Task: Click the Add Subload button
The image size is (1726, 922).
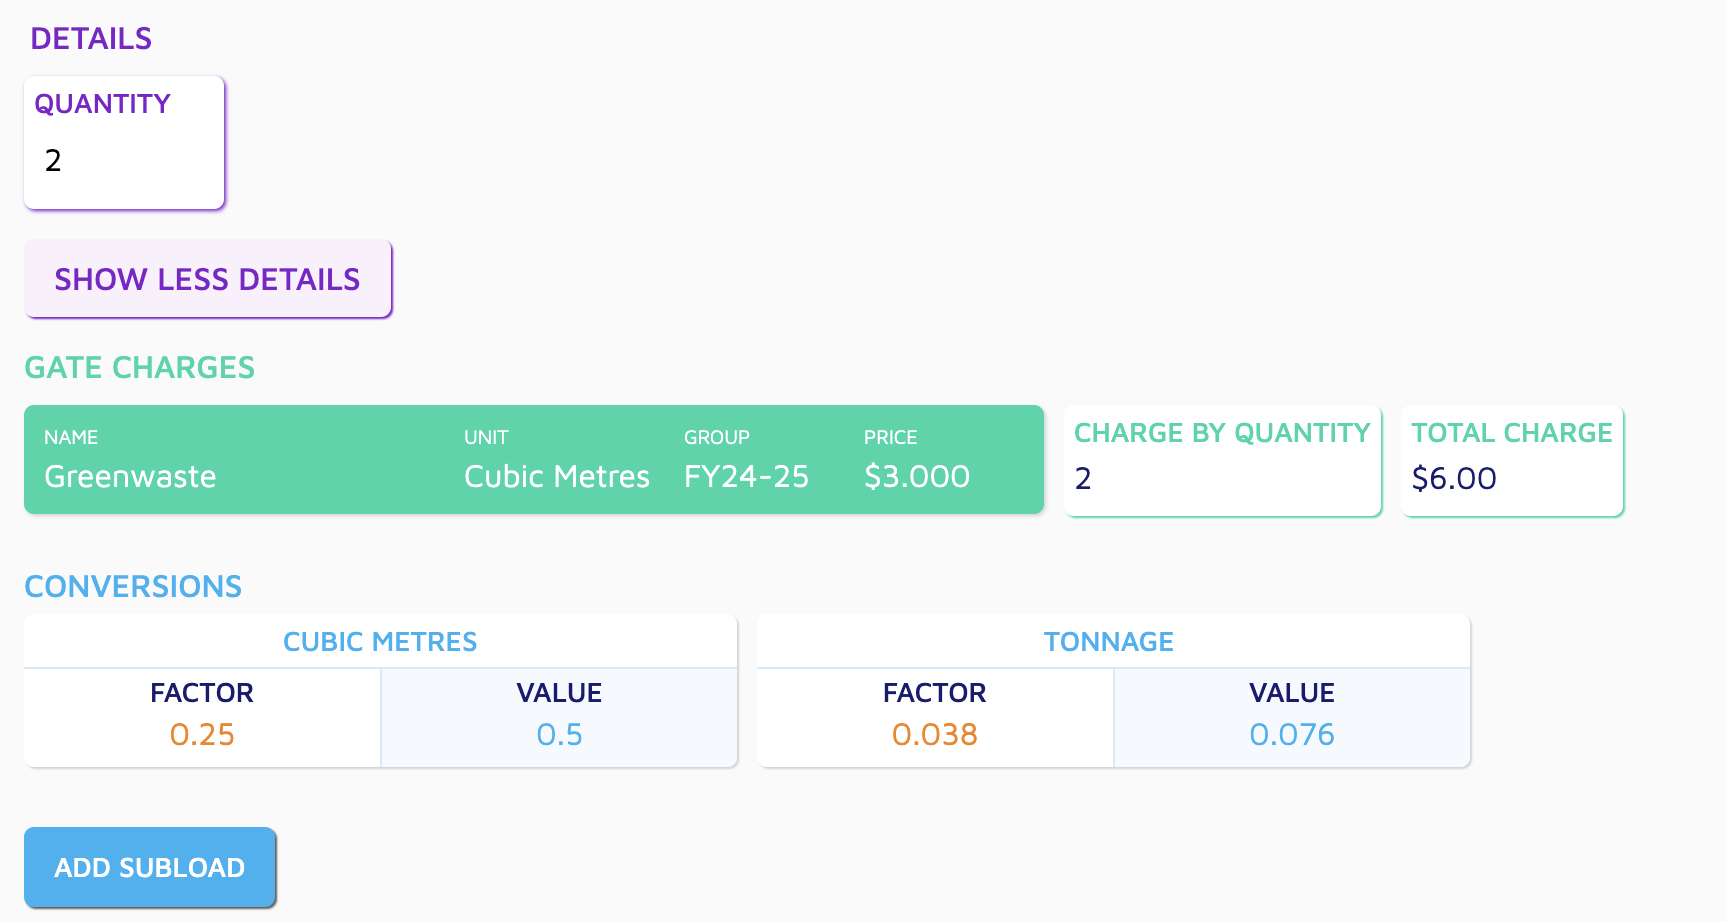Action: (150, 867)
